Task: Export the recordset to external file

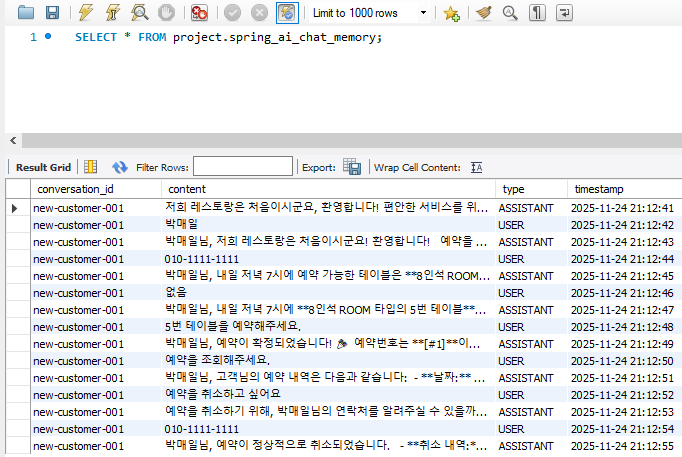Action: pyautogui.click(x=352, y=167)
